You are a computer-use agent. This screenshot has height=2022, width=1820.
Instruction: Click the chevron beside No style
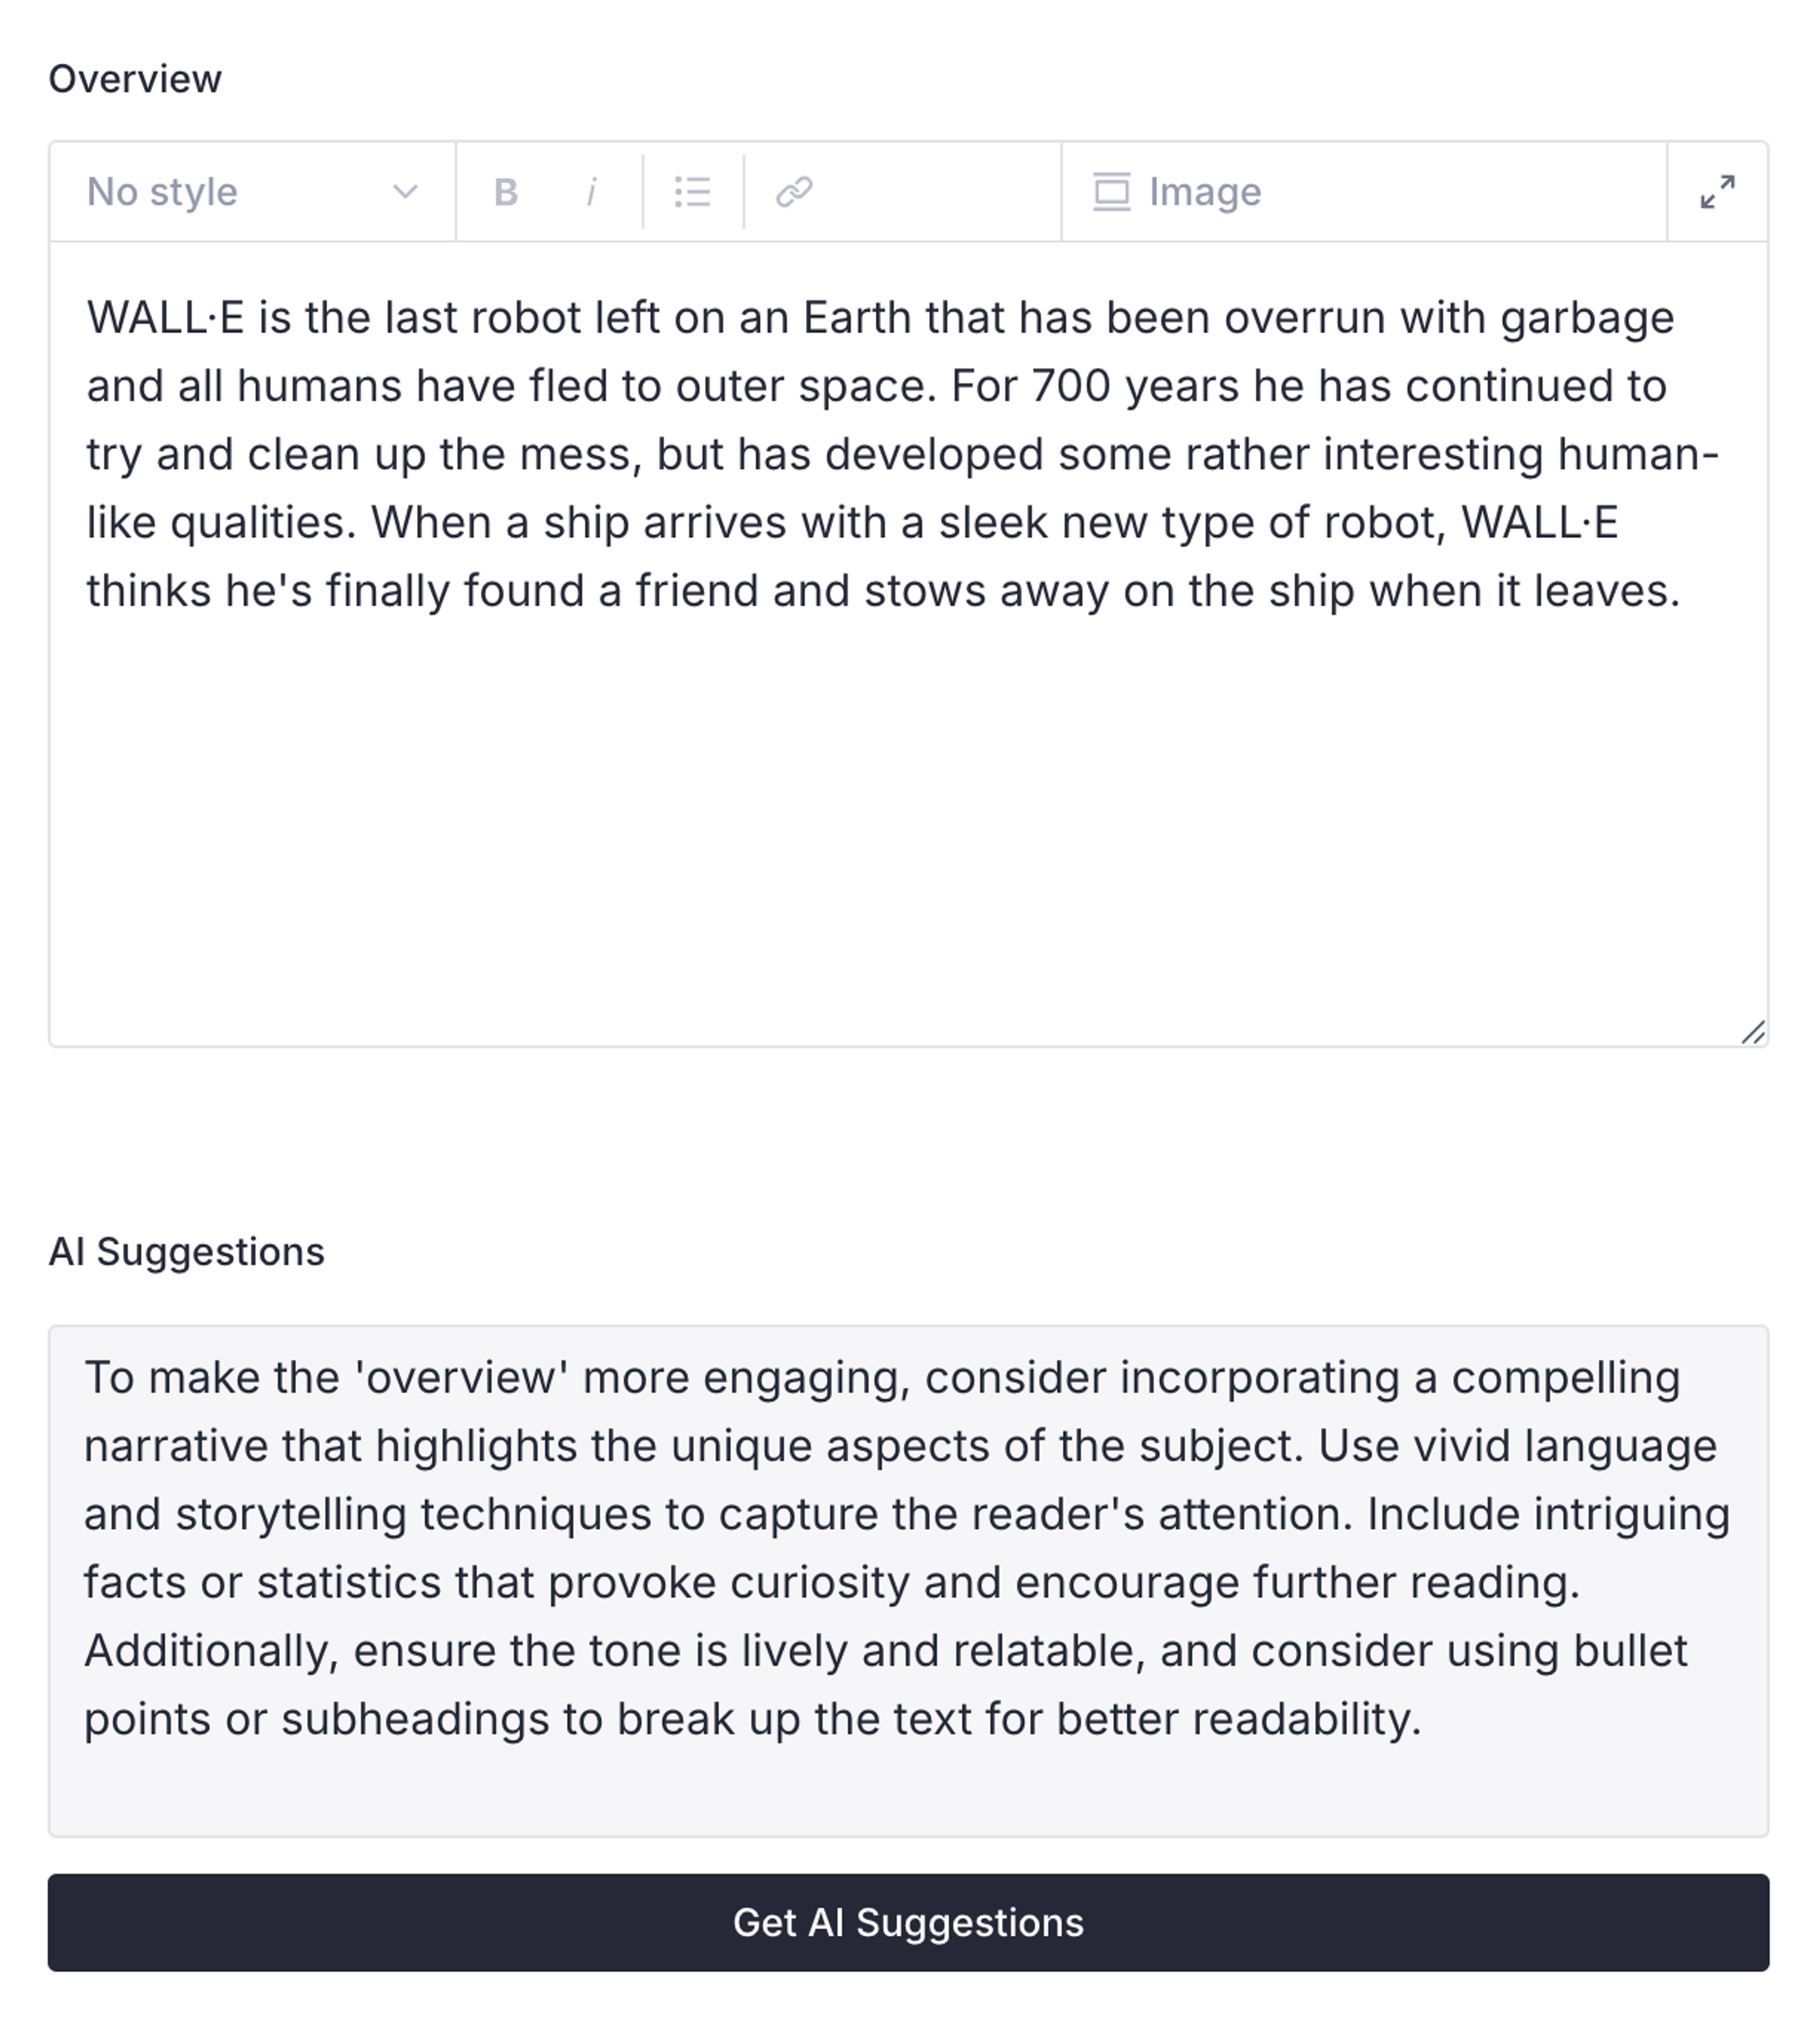405,191
